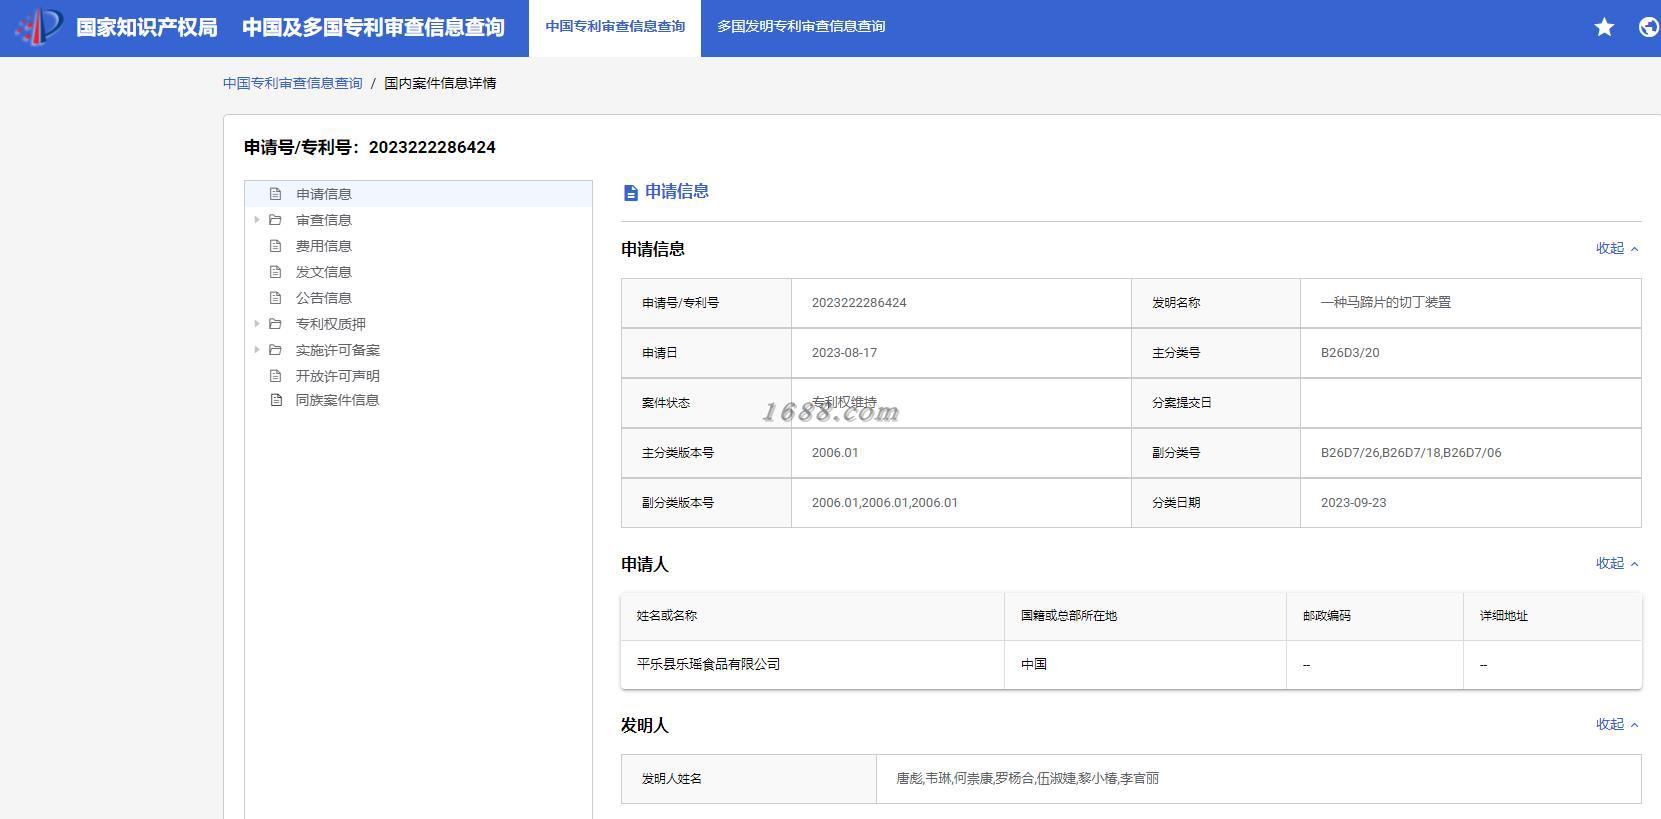Switch to 中国专利审查信息查询 tab
The height and width of the screenshot is (819, 1661).
[x=615, y=27]
